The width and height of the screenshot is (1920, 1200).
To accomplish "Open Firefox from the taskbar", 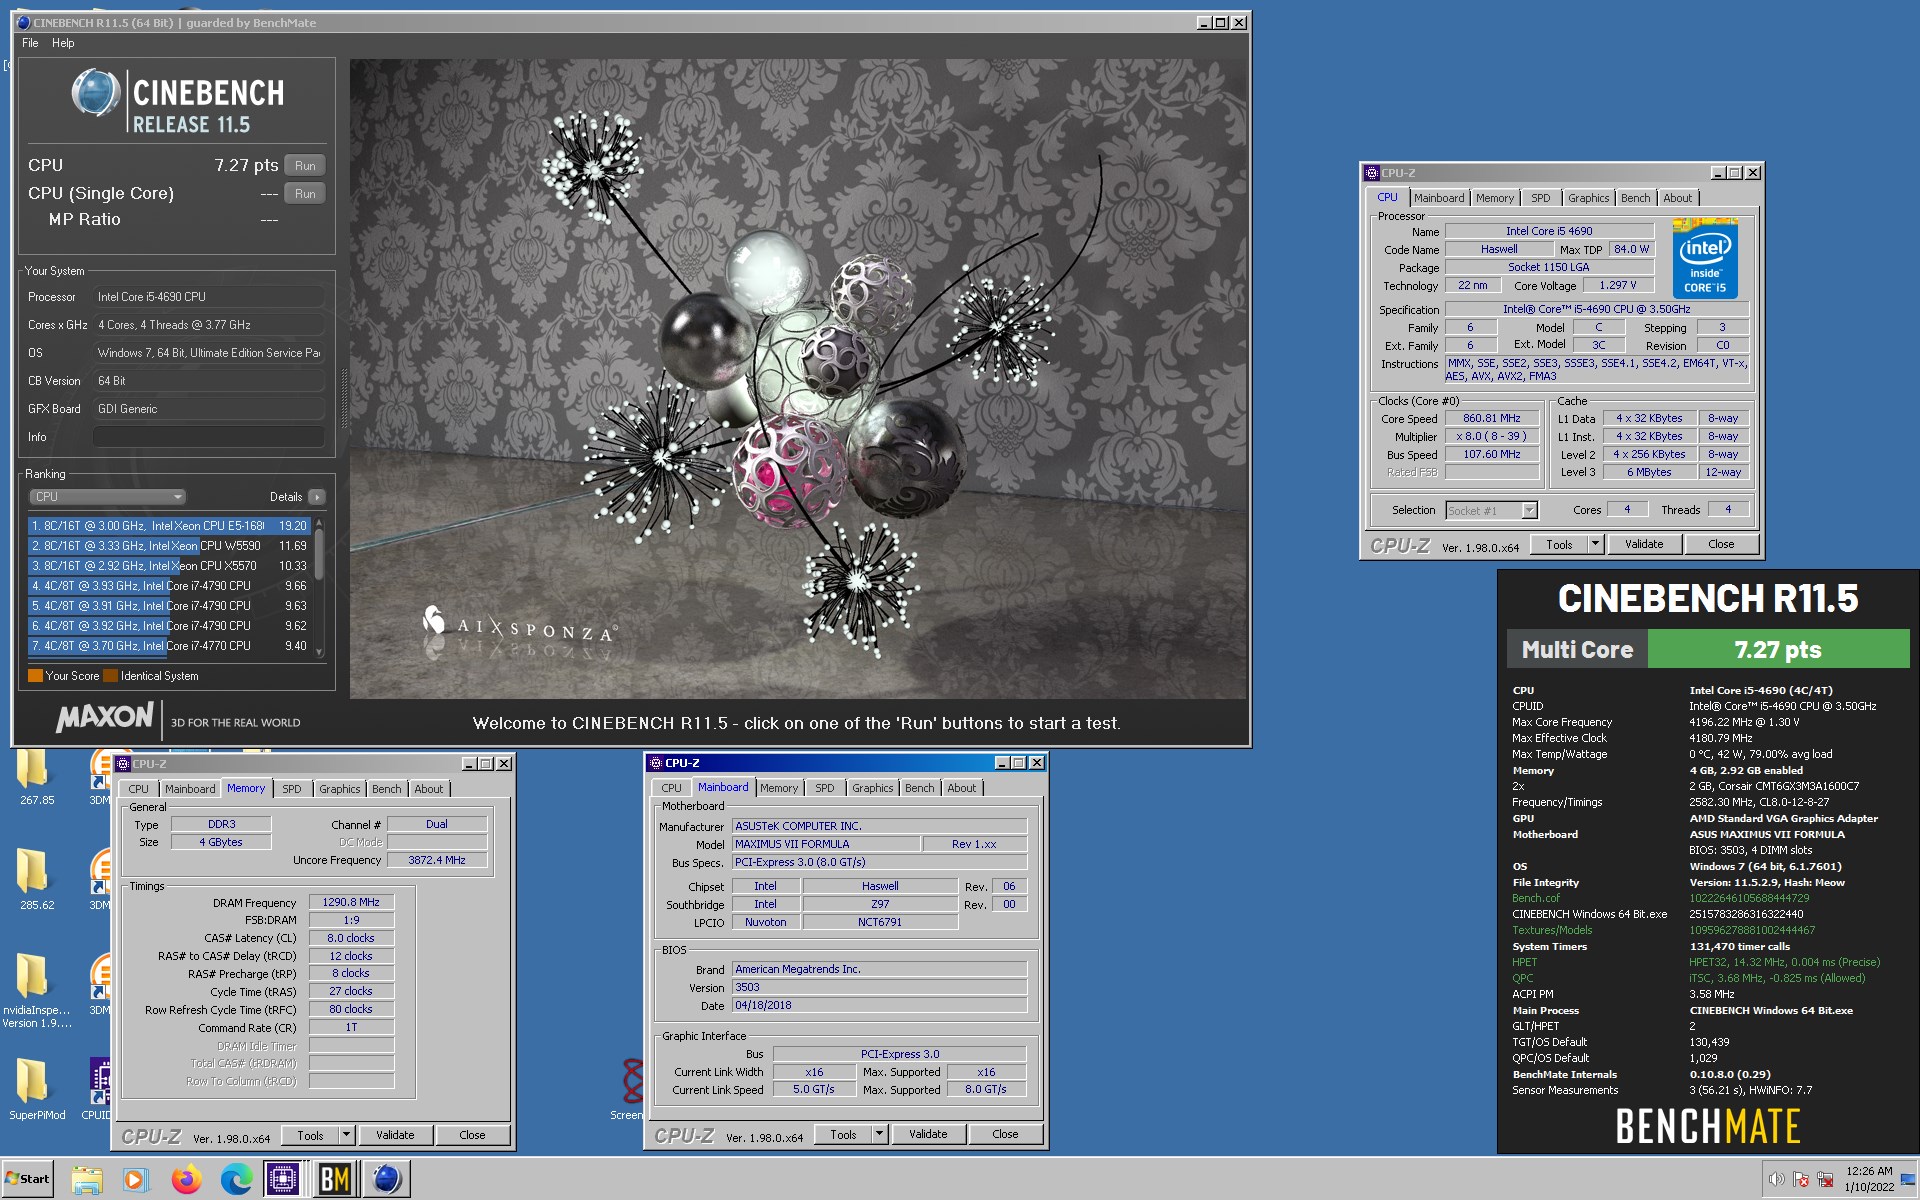I will coord(186,1180).
